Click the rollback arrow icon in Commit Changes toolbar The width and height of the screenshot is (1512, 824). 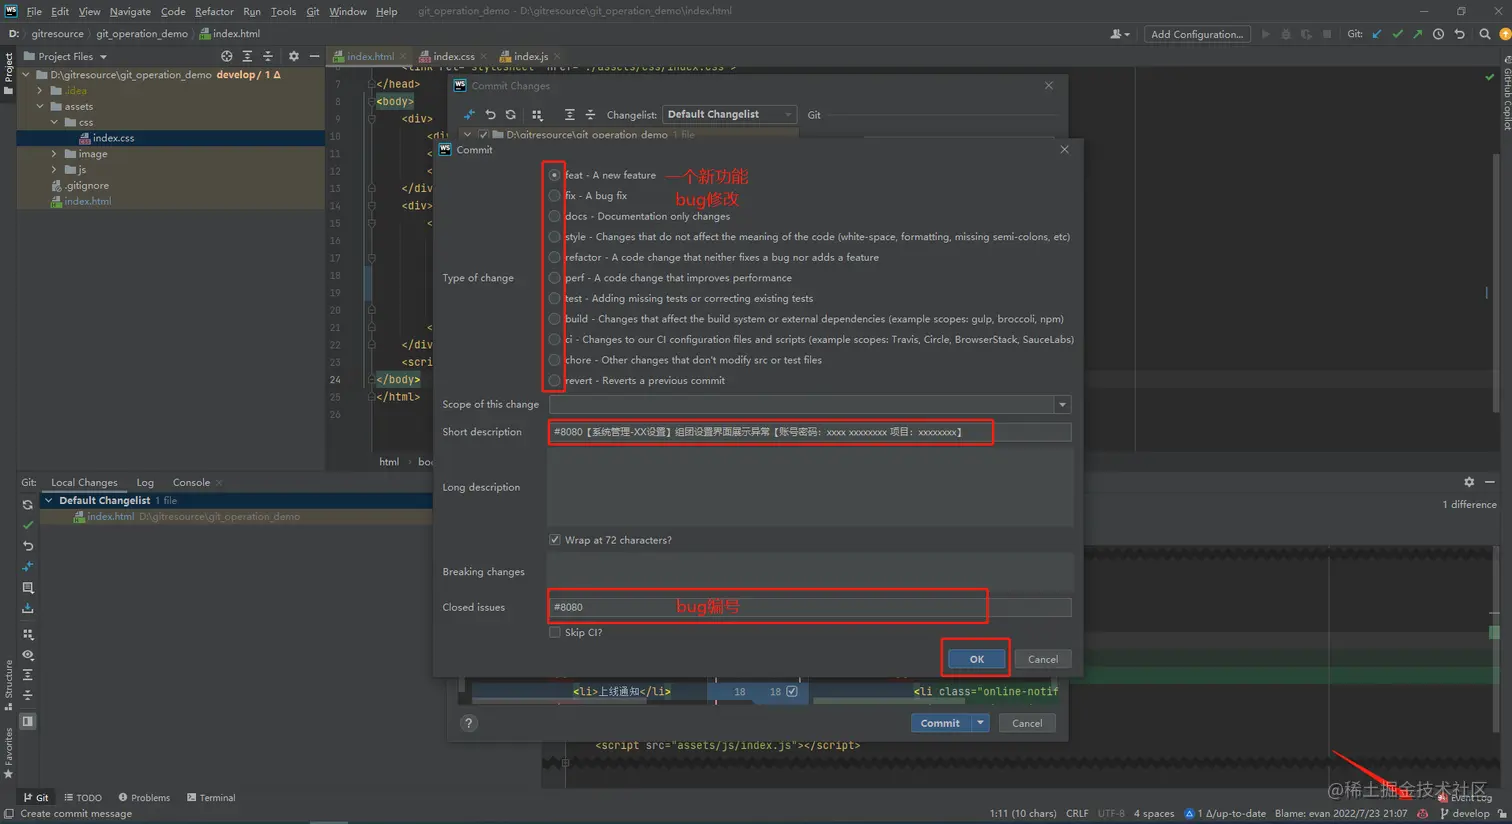click(x=489, y=114)
